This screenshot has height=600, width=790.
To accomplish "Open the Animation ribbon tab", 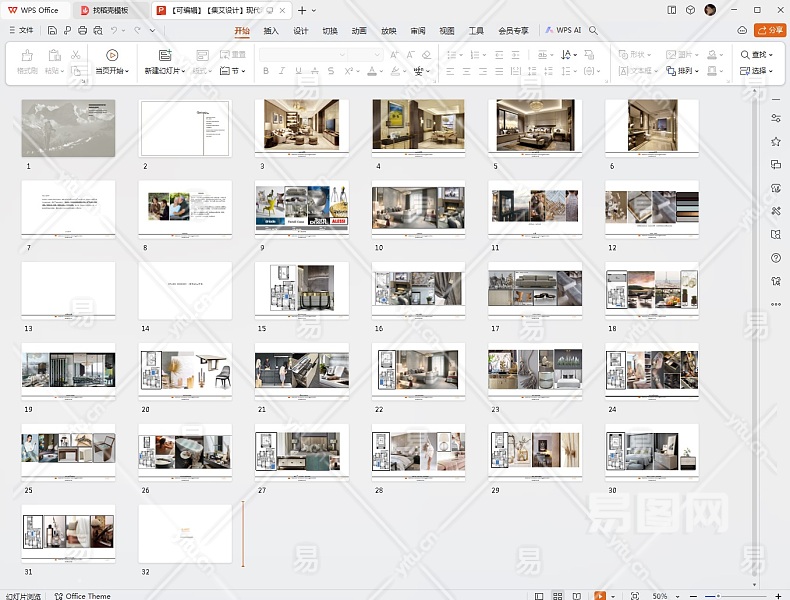I will coord(359,31).
